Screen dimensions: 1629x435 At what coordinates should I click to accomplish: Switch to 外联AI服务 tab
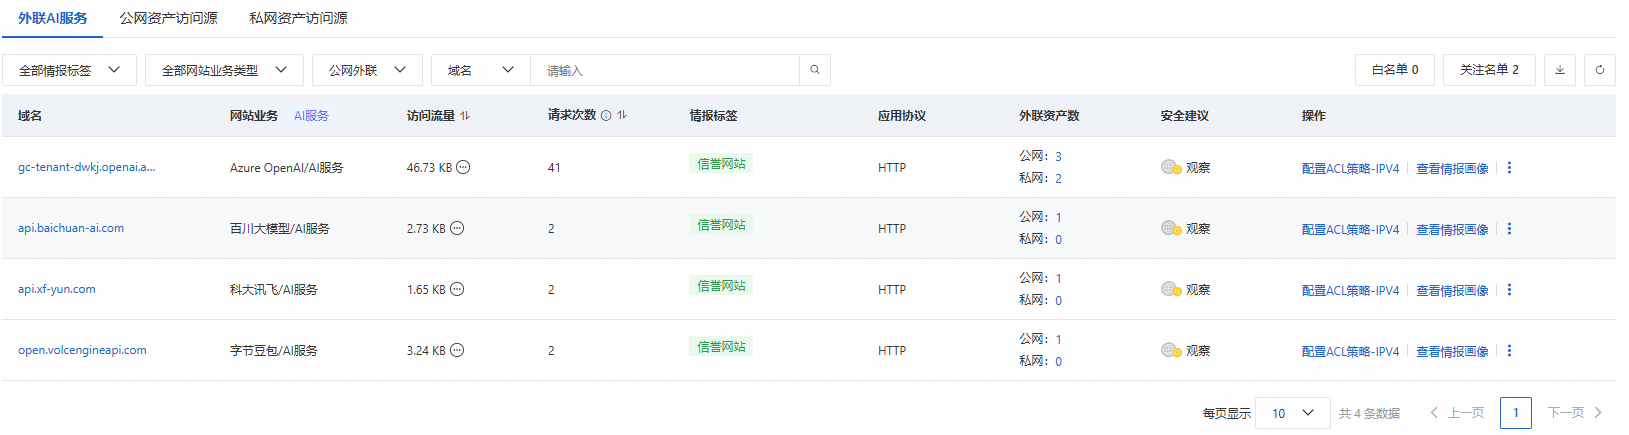point(53,18)
